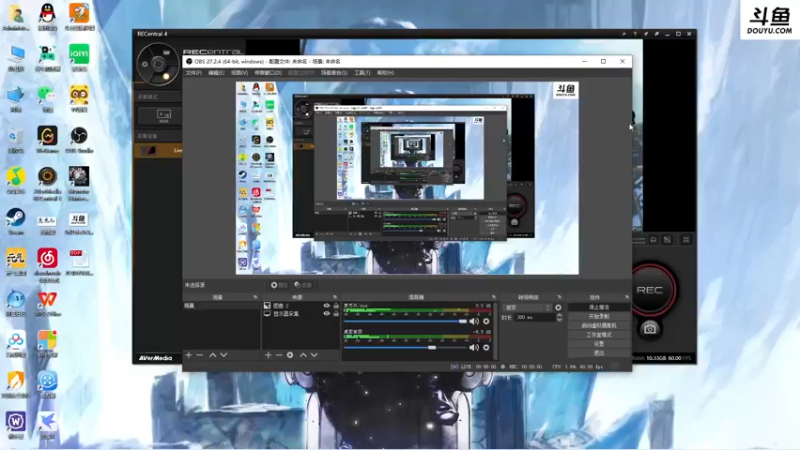This screenshot has height=450, width=800.
Task: Open the WeChat desktop shortcut
Action: (47, 98)
